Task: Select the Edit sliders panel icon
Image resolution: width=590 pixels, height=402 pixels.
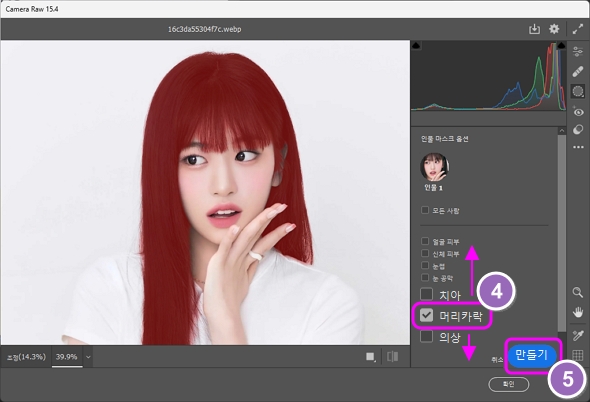Action: click(578, 51)
